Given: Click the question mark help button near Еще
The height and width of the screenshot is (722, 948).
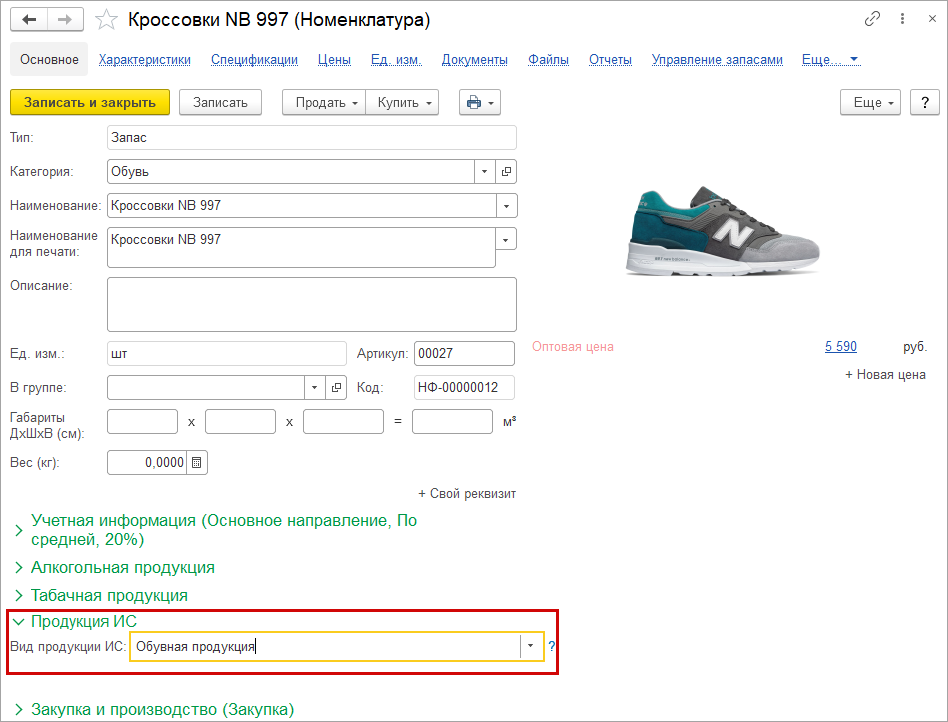Looking at the screenshot, I should 925,102.
